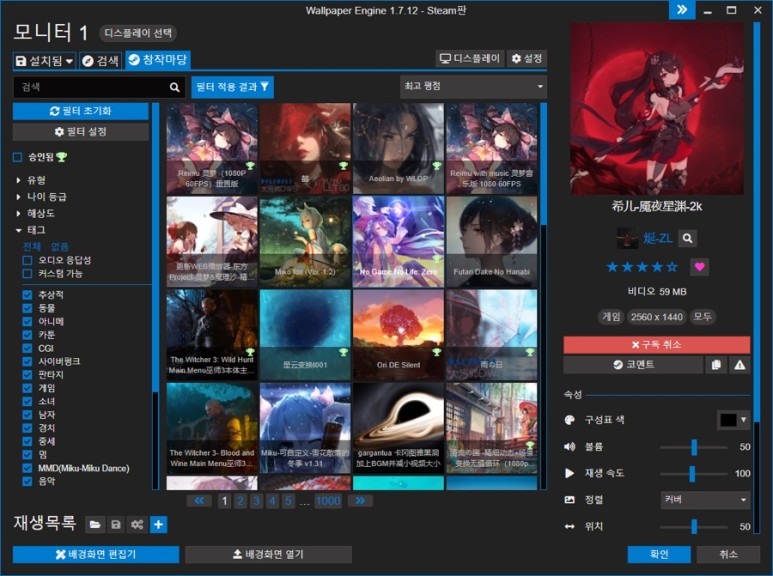Uncheck the 추상적 tag
The height and width of the screenshot is (576, 773).
[x=28, y=295]
